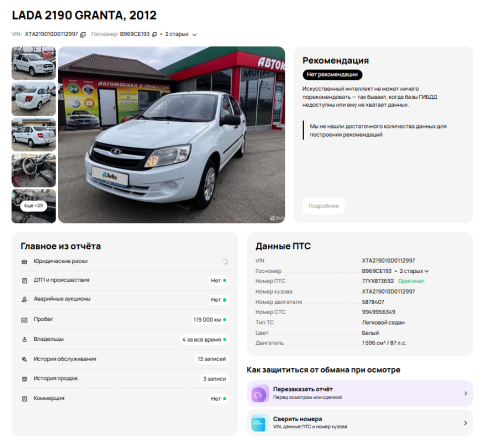
Task: Expand '2 старых' dropdown under title
Action: (x=181, y=34)
